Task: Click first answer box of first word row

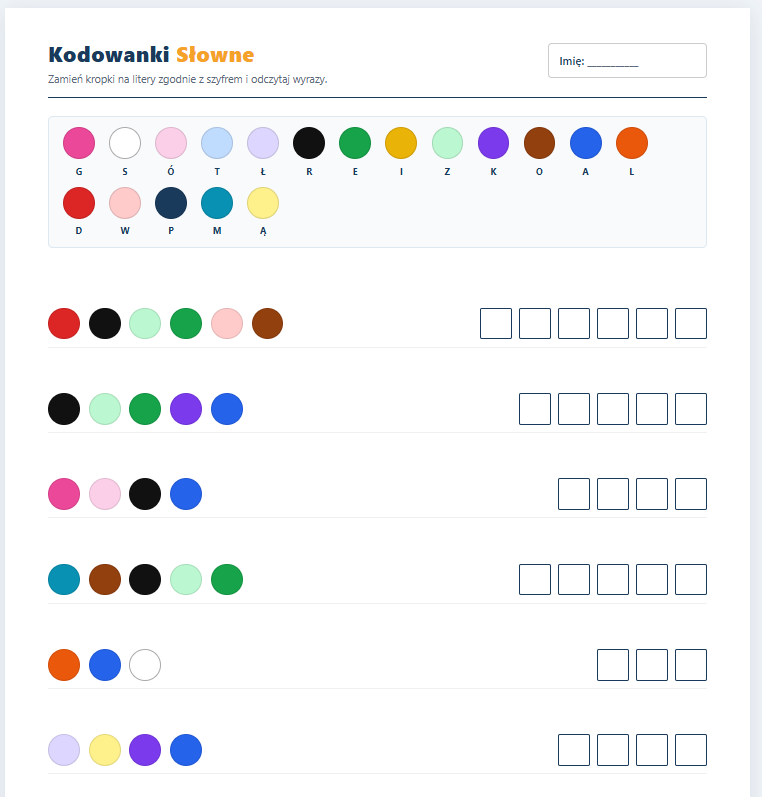Action: (x=496, y=323)
